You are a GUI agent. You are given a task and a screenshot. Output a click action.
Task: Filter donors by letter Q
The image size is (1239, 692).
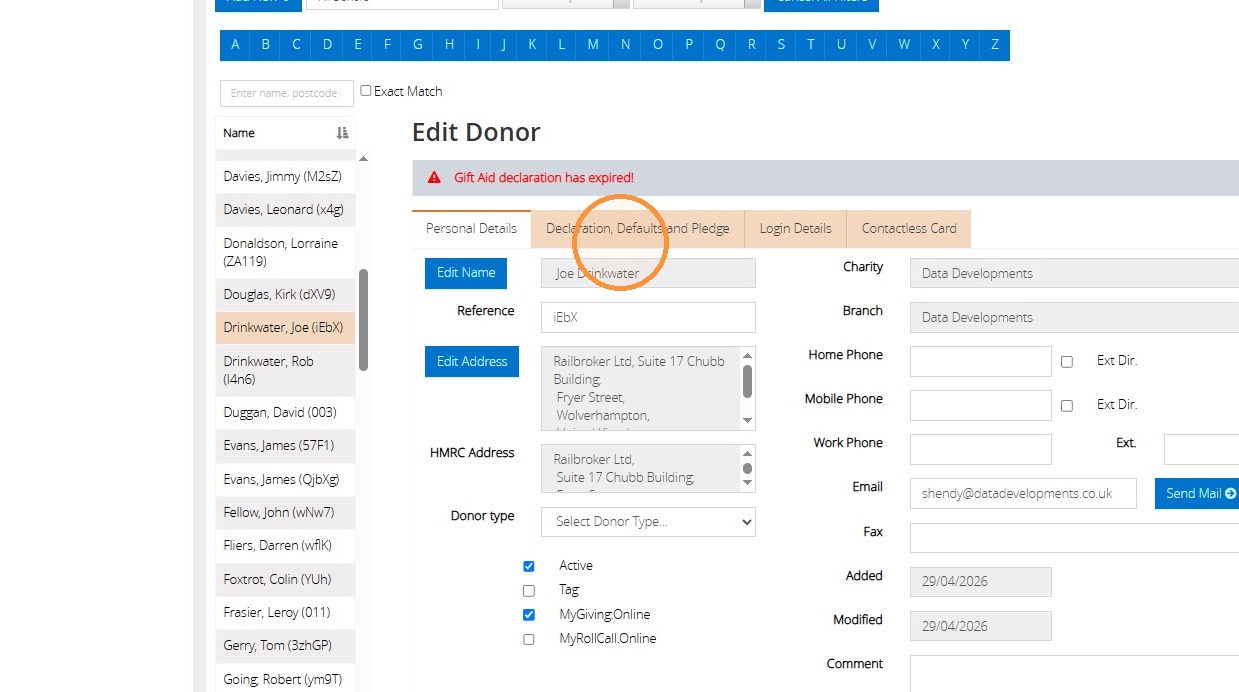pyautogui.click(x=720, y=45)
